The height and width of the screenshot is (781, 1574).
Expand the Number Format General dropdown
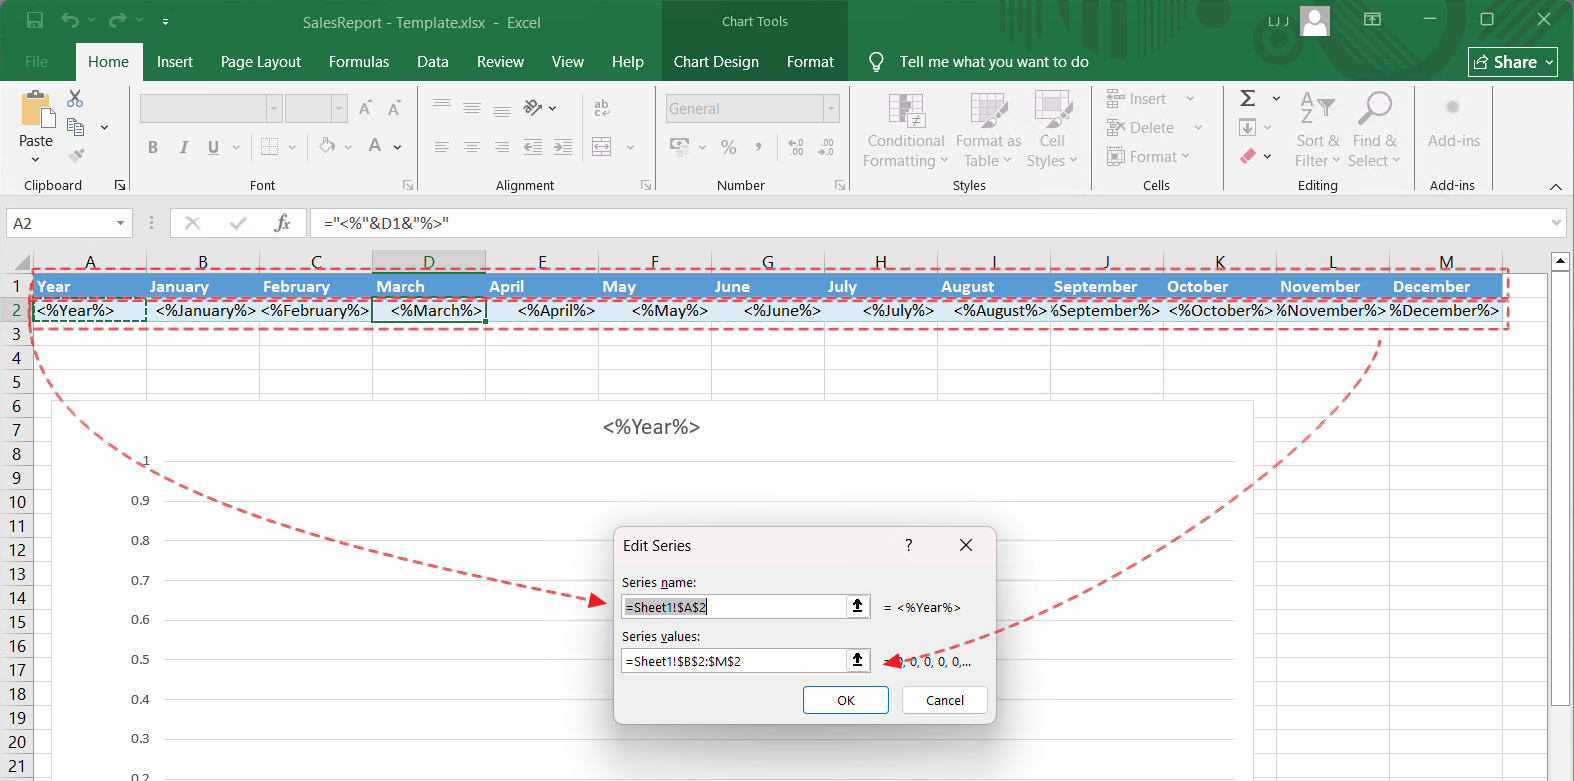(830, 109)
